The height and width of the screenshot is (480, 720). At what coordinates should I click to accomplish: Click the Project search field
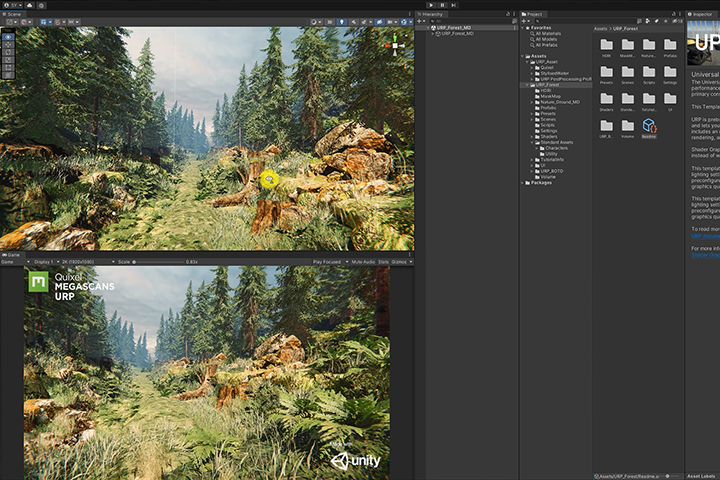[x=584, y=21]
